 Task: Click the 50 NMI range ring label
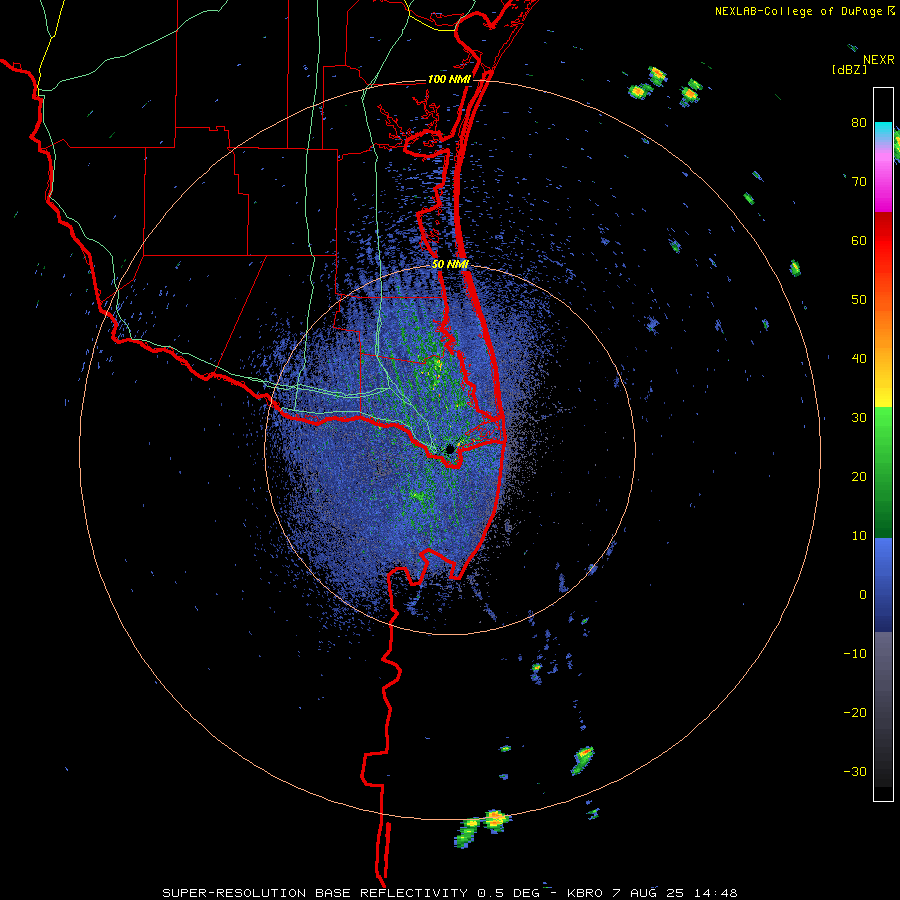(450, 265)
